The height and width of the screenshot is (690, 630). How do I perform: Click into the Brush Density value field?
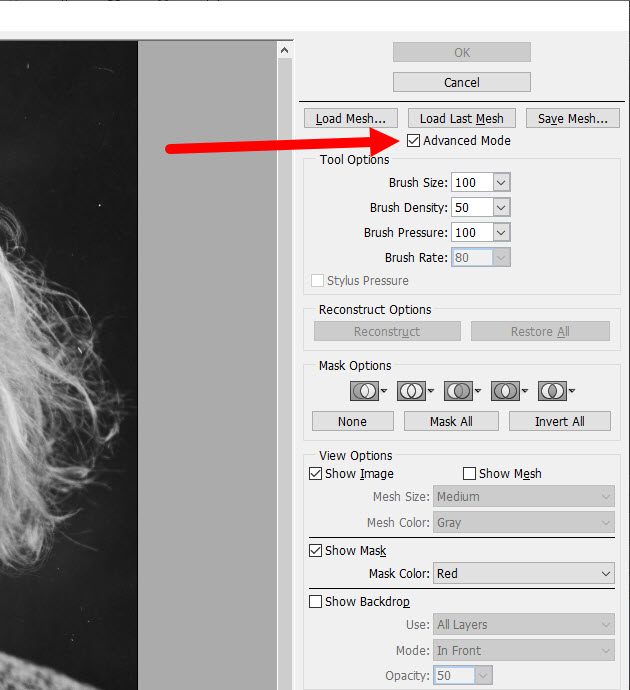pyautogui.click(x=472, y=207)
